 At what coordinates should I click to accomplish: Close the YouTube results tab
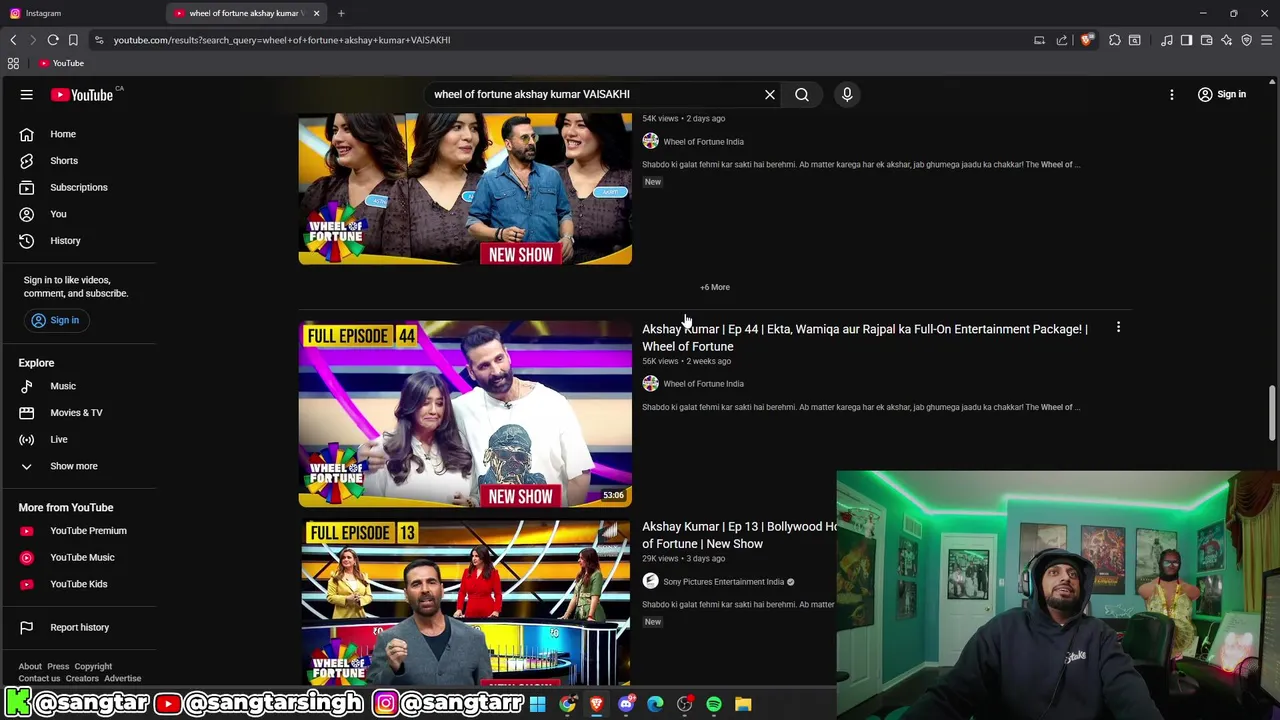pyautogui.click(x=316, y=13)
